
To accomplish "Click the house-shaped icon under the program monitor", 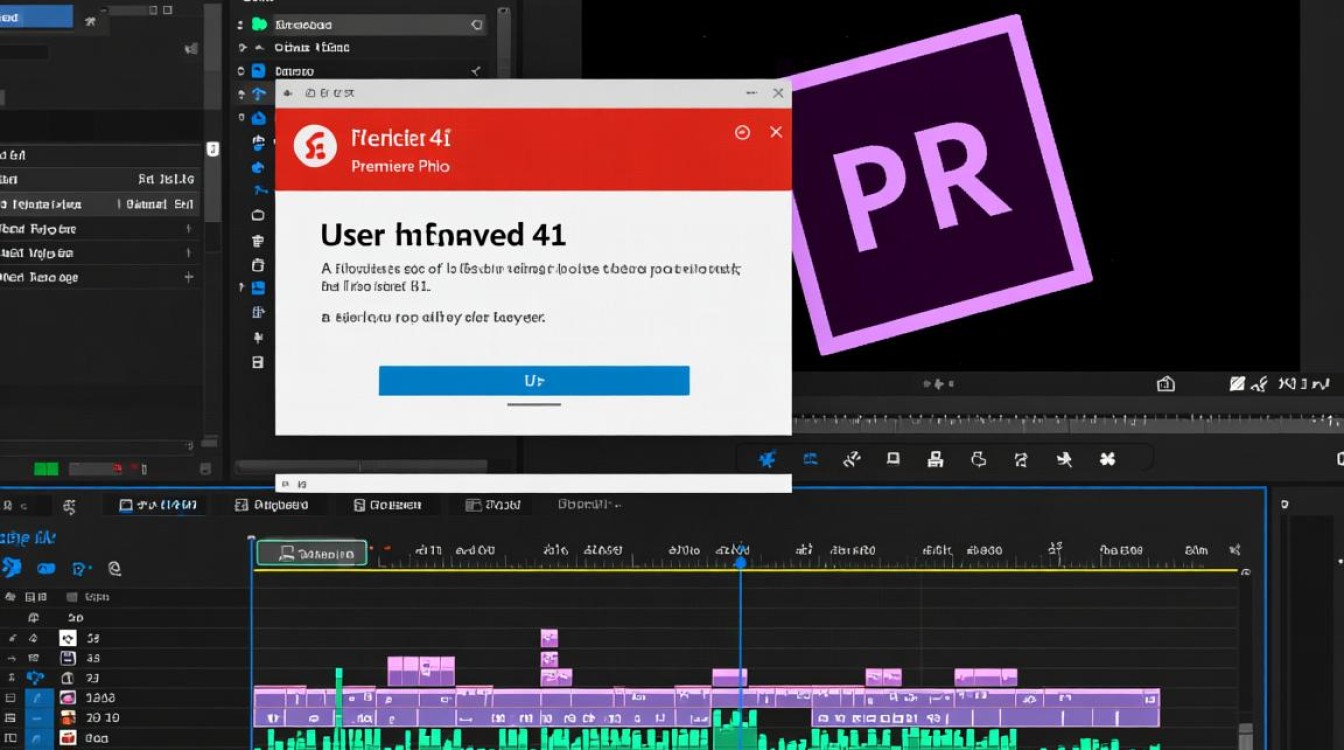I will (1165, 383).
